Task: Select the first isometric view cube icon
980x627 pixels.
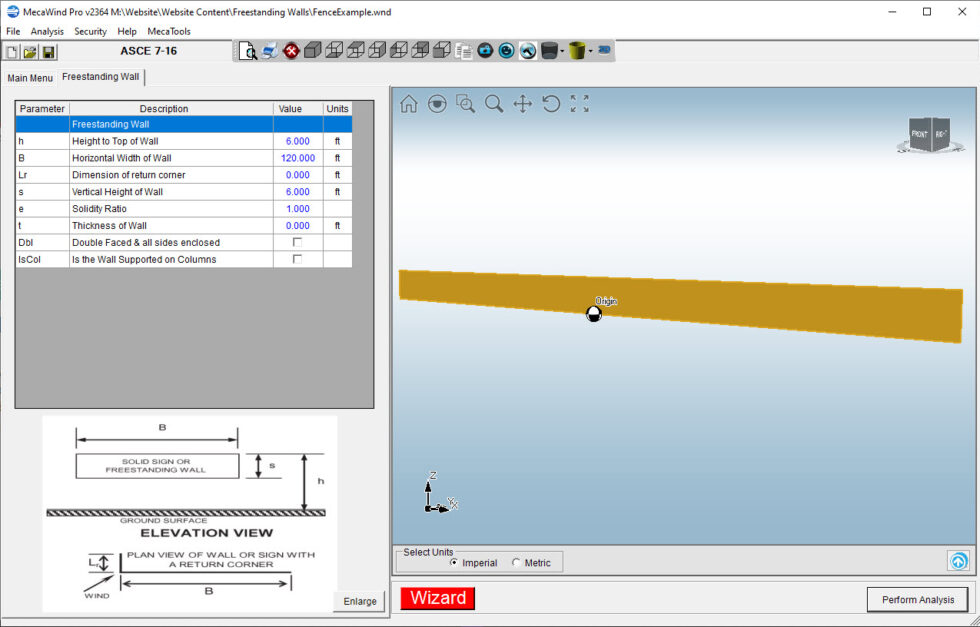Action: [312, 50]
